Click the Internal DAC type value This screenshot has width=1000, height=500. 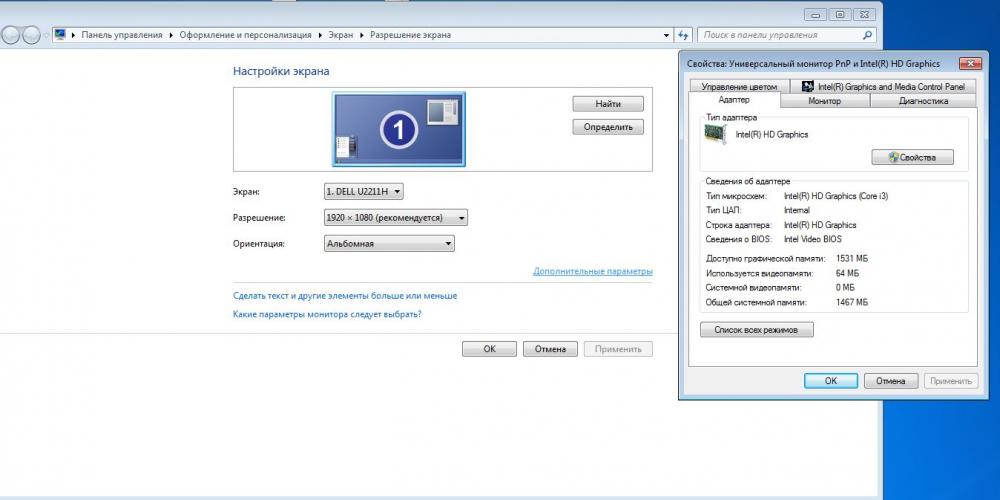797,210
